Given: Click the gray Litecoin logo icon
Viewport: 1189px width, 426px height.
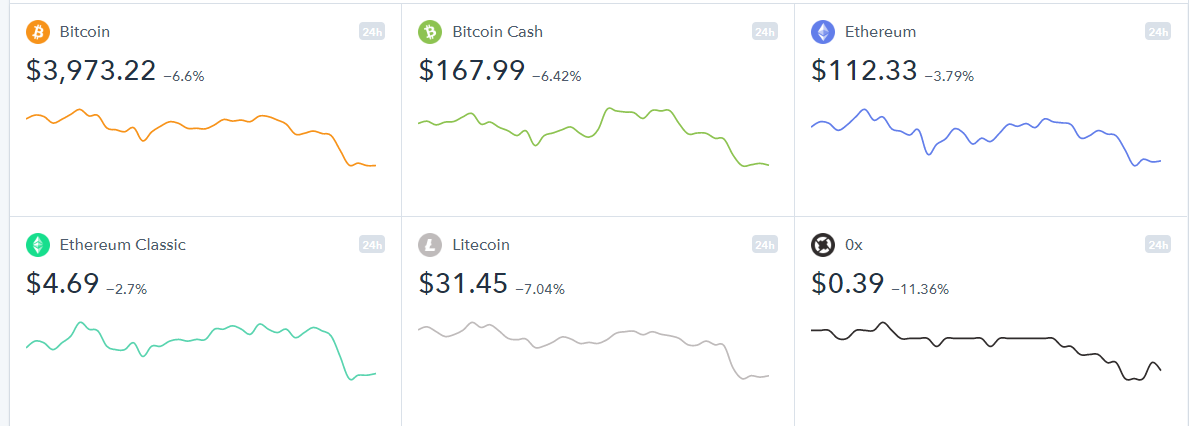Looking at the screenshot, I should click(431, 245).
